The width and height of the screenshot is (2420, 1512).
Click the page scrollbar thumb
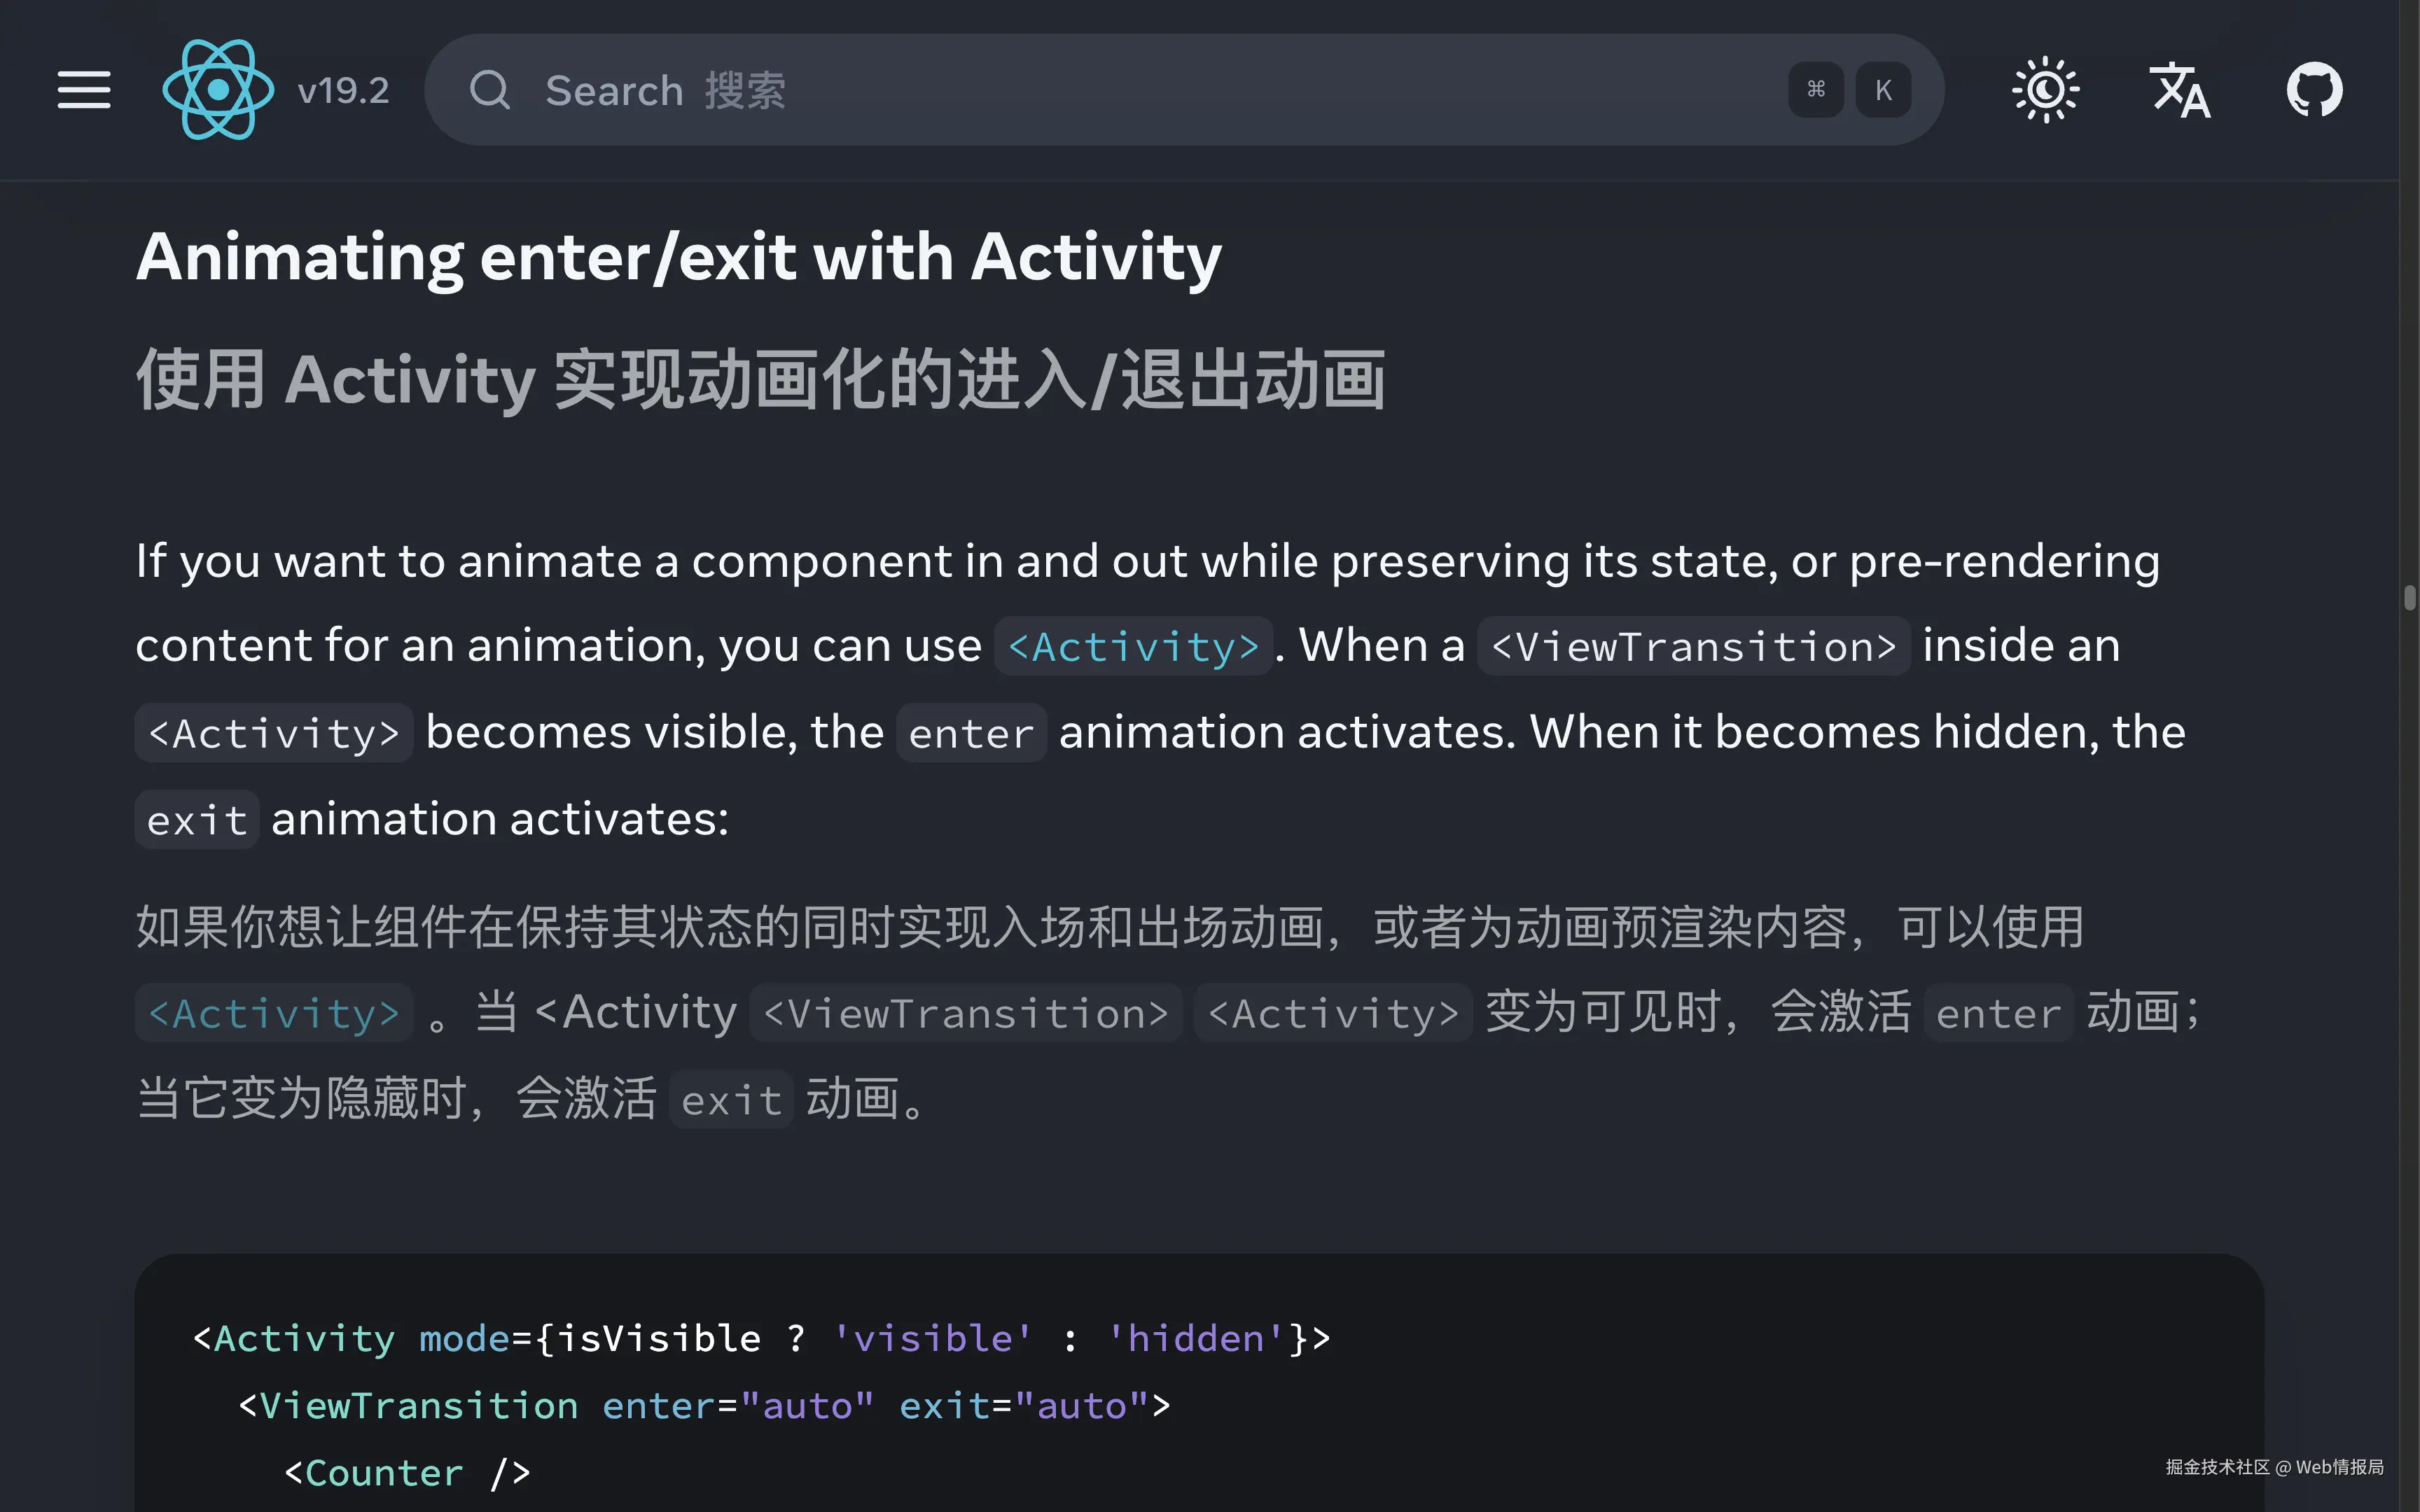2409,598
